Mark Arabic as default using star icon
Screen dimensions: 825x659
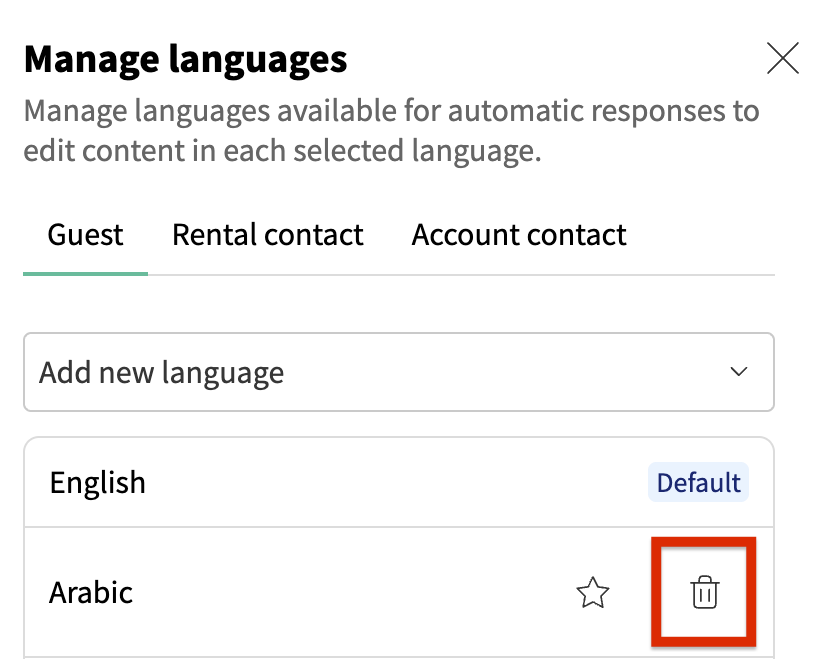point(593,594)
